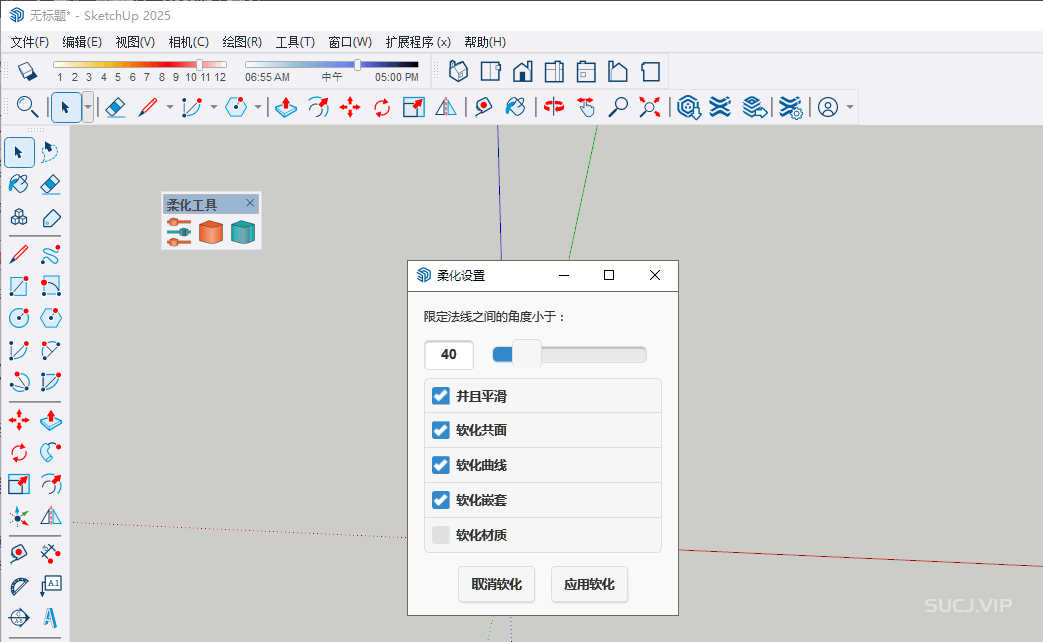Open the 相机(C) menu
This screenshot has width=1043, height=642.
coord(188,42)
